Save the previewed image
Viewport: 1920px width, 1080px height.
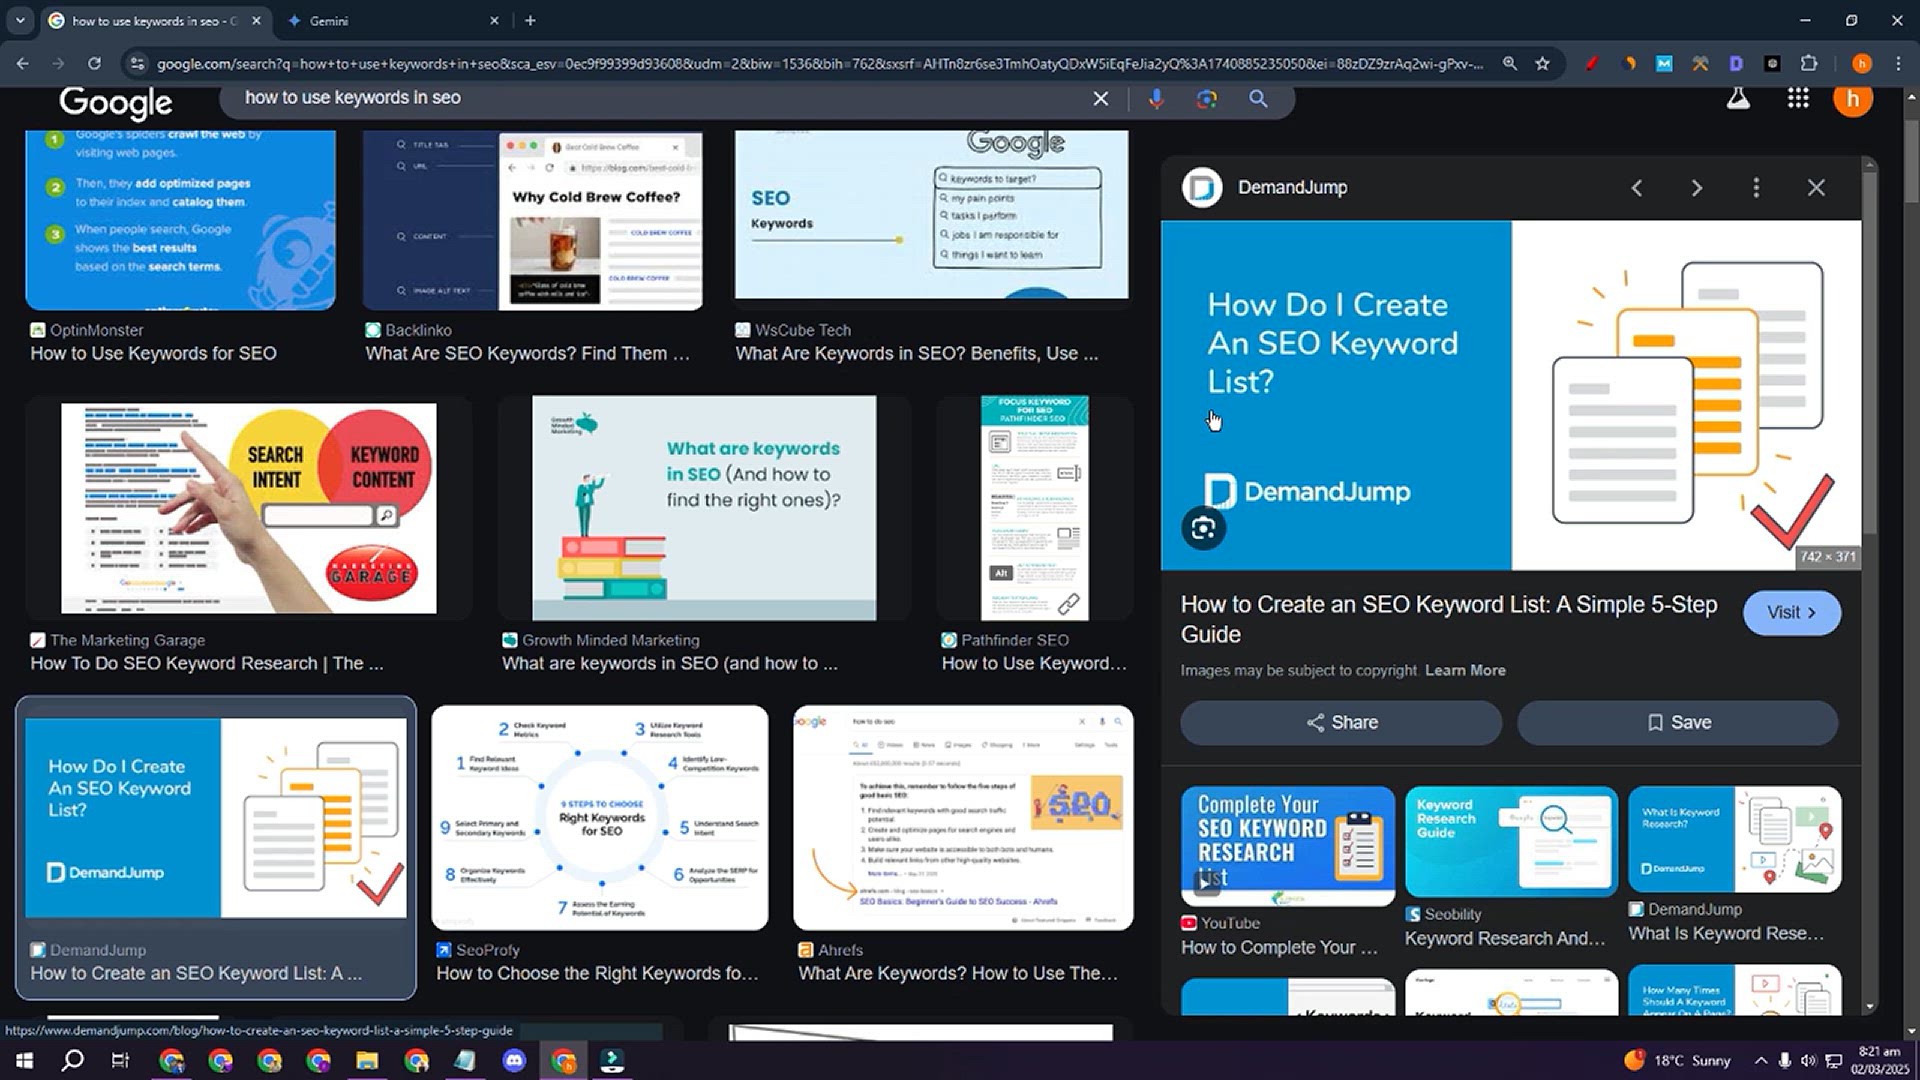click(1678, 722)
